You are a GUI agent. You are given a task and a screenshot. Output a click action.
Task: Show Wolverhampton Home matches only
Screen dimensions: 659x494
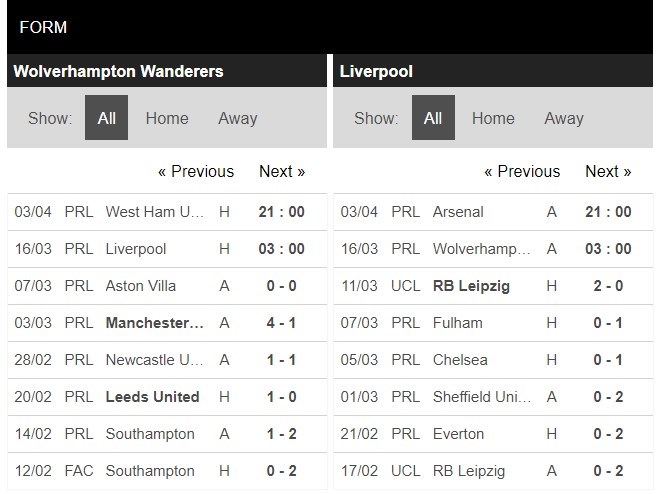(x=166, y=118)
